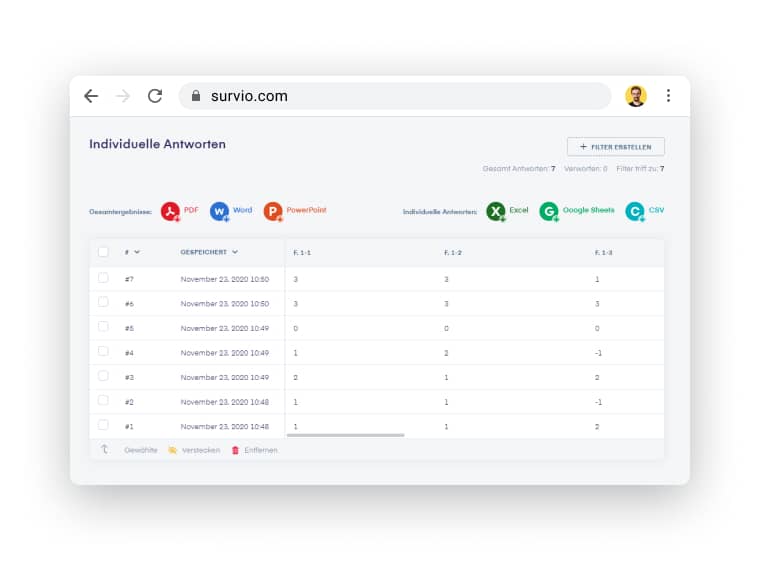Click the Word export label
Screen dimensions: 760x570
tap(243, 210)
